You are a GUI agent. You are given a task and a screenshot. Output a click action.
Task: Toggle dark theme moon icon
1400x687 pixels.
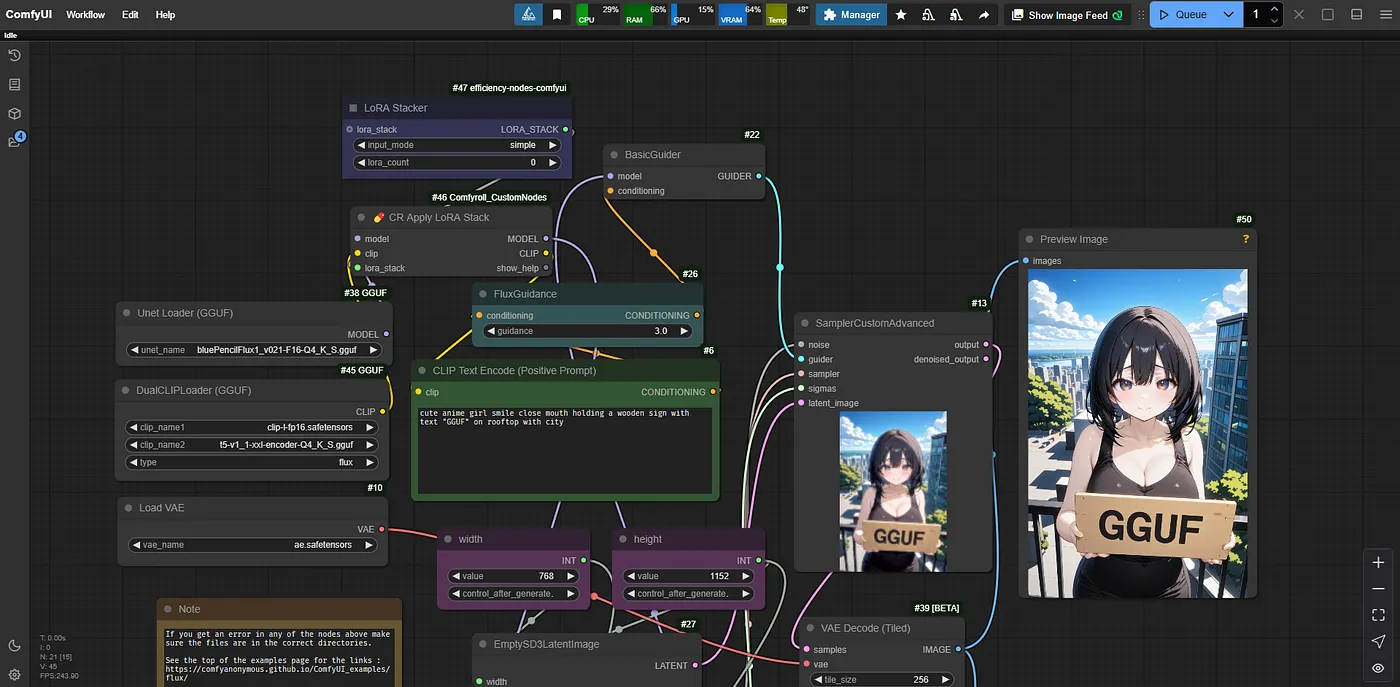click(x=14, y=646)
